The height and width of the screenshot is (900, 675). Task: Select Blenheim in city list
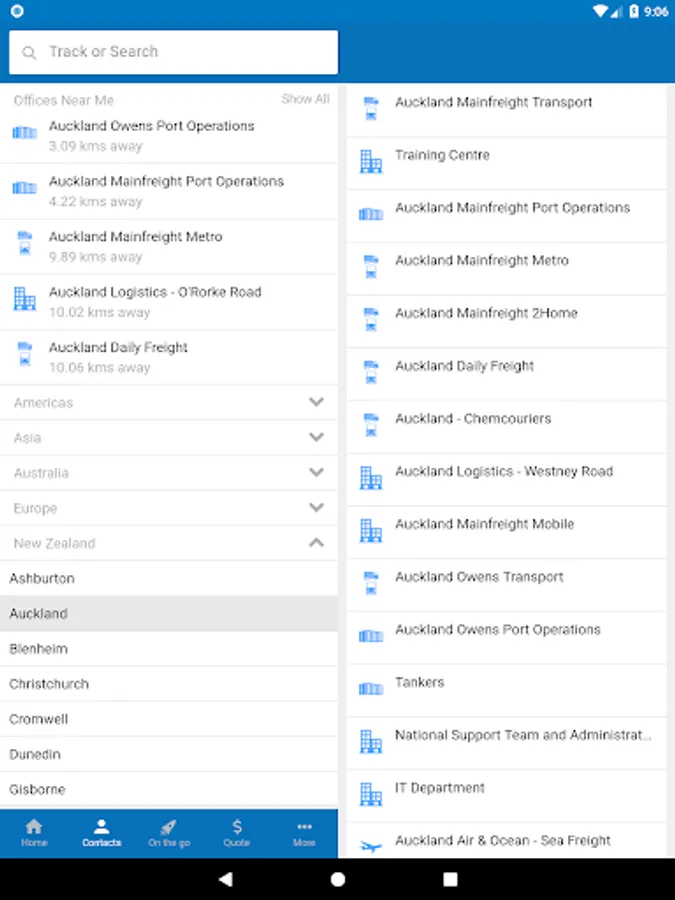click(x=169, y=649)
